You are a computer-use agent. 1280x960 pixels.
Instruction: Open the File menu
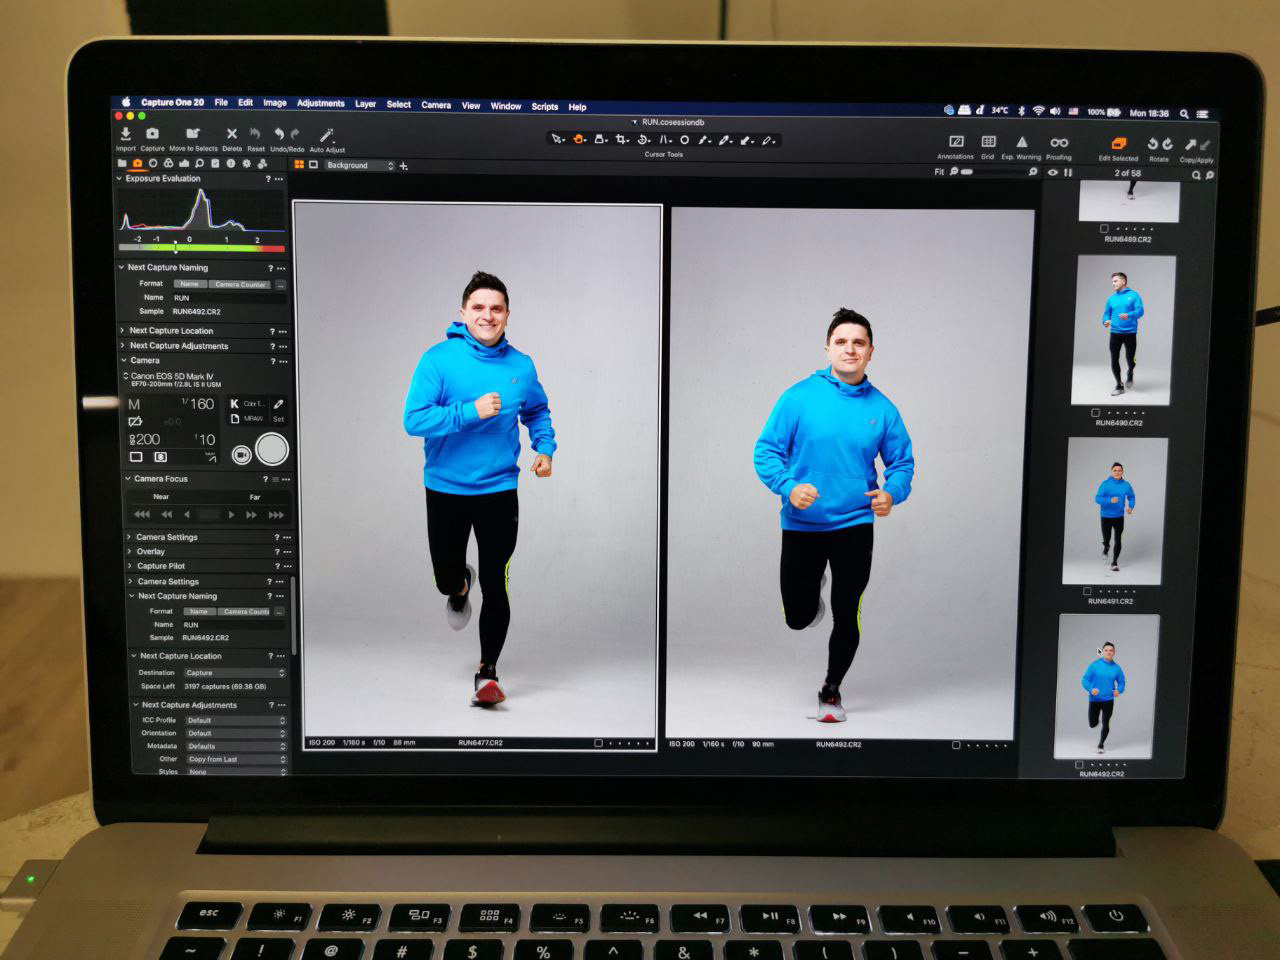click(221, 102)
